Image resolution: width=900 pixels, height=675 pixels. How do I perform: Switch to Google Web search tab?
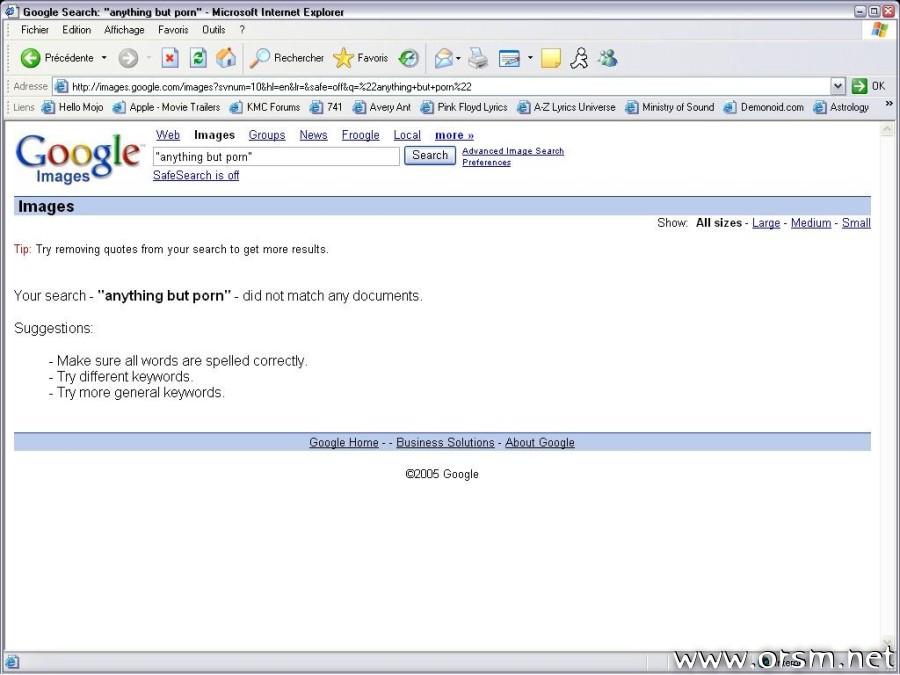(168, 135)
